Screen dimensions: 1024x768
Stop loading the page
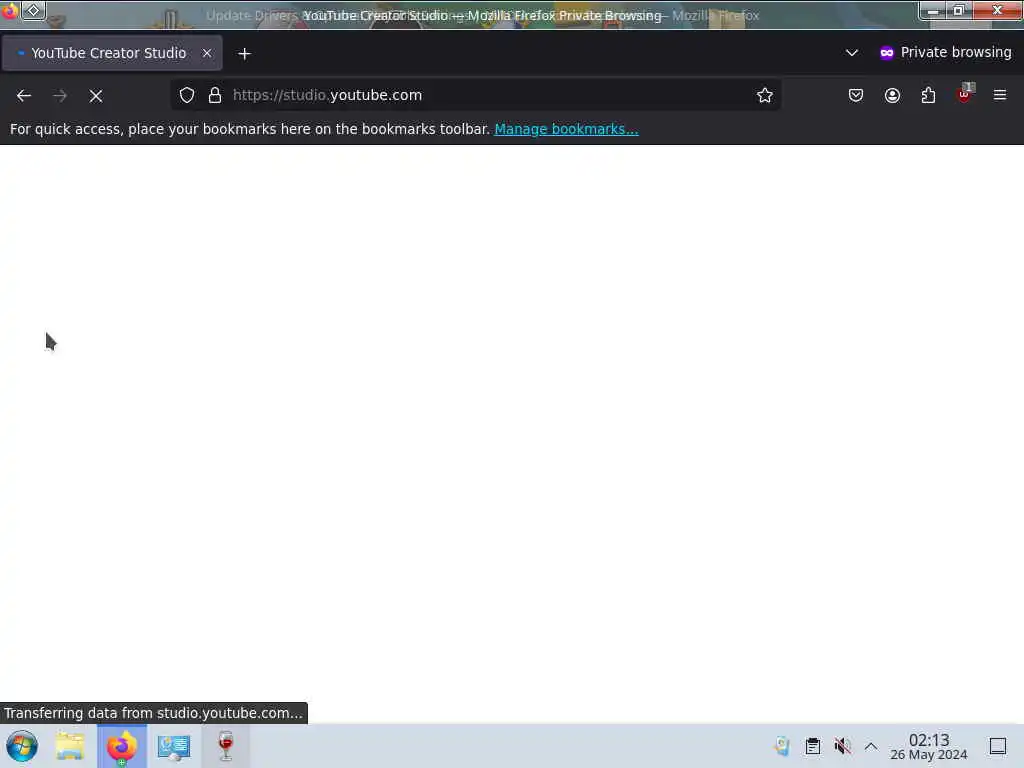96,96
